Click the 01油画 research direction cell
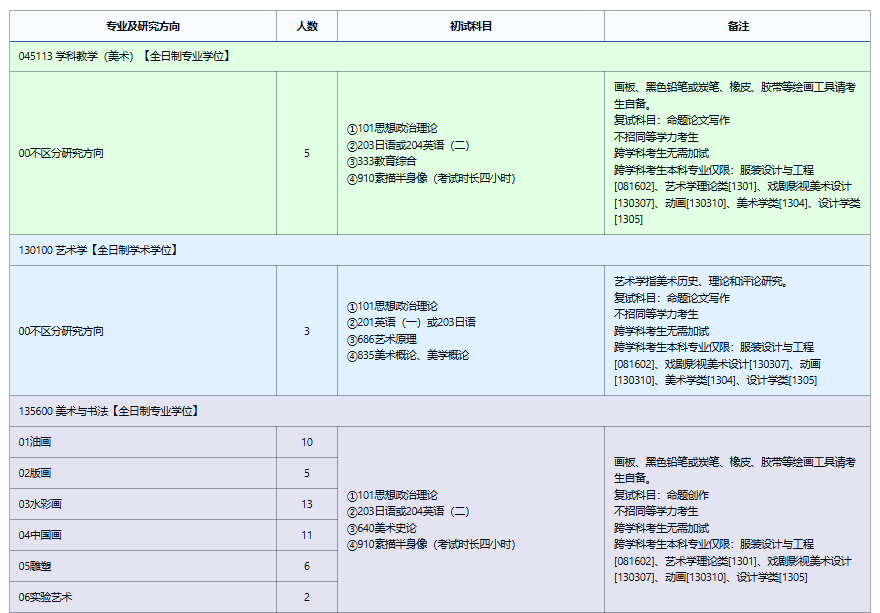Screen dimensions: 880x613 click(x=34, y=442)
